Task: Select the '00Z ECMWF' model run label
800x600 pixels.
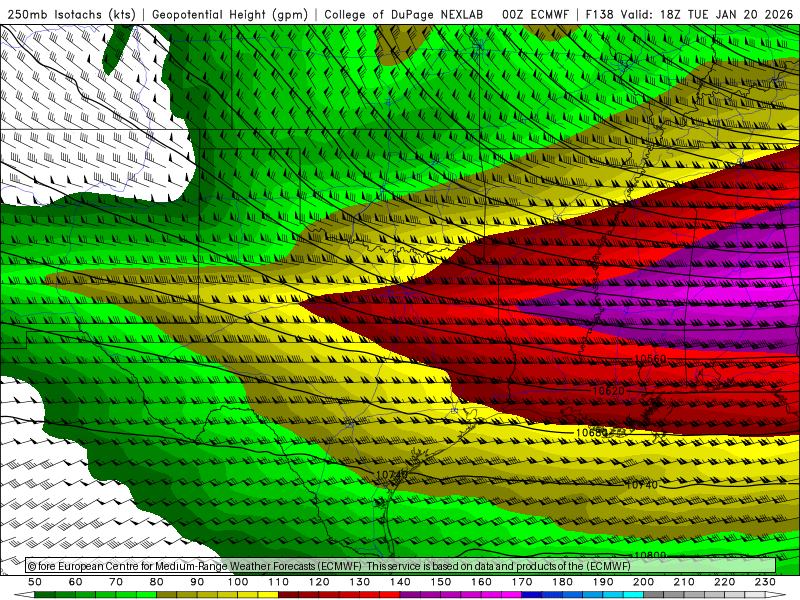Action: click(535, 14)
